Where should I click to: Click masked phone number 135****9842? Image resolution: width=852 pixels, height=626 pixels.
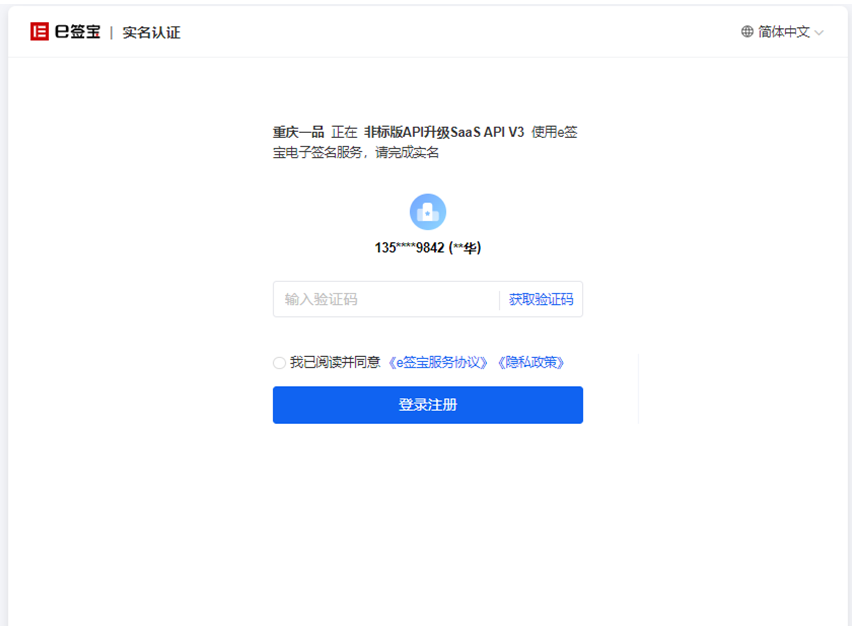(410, 248)
